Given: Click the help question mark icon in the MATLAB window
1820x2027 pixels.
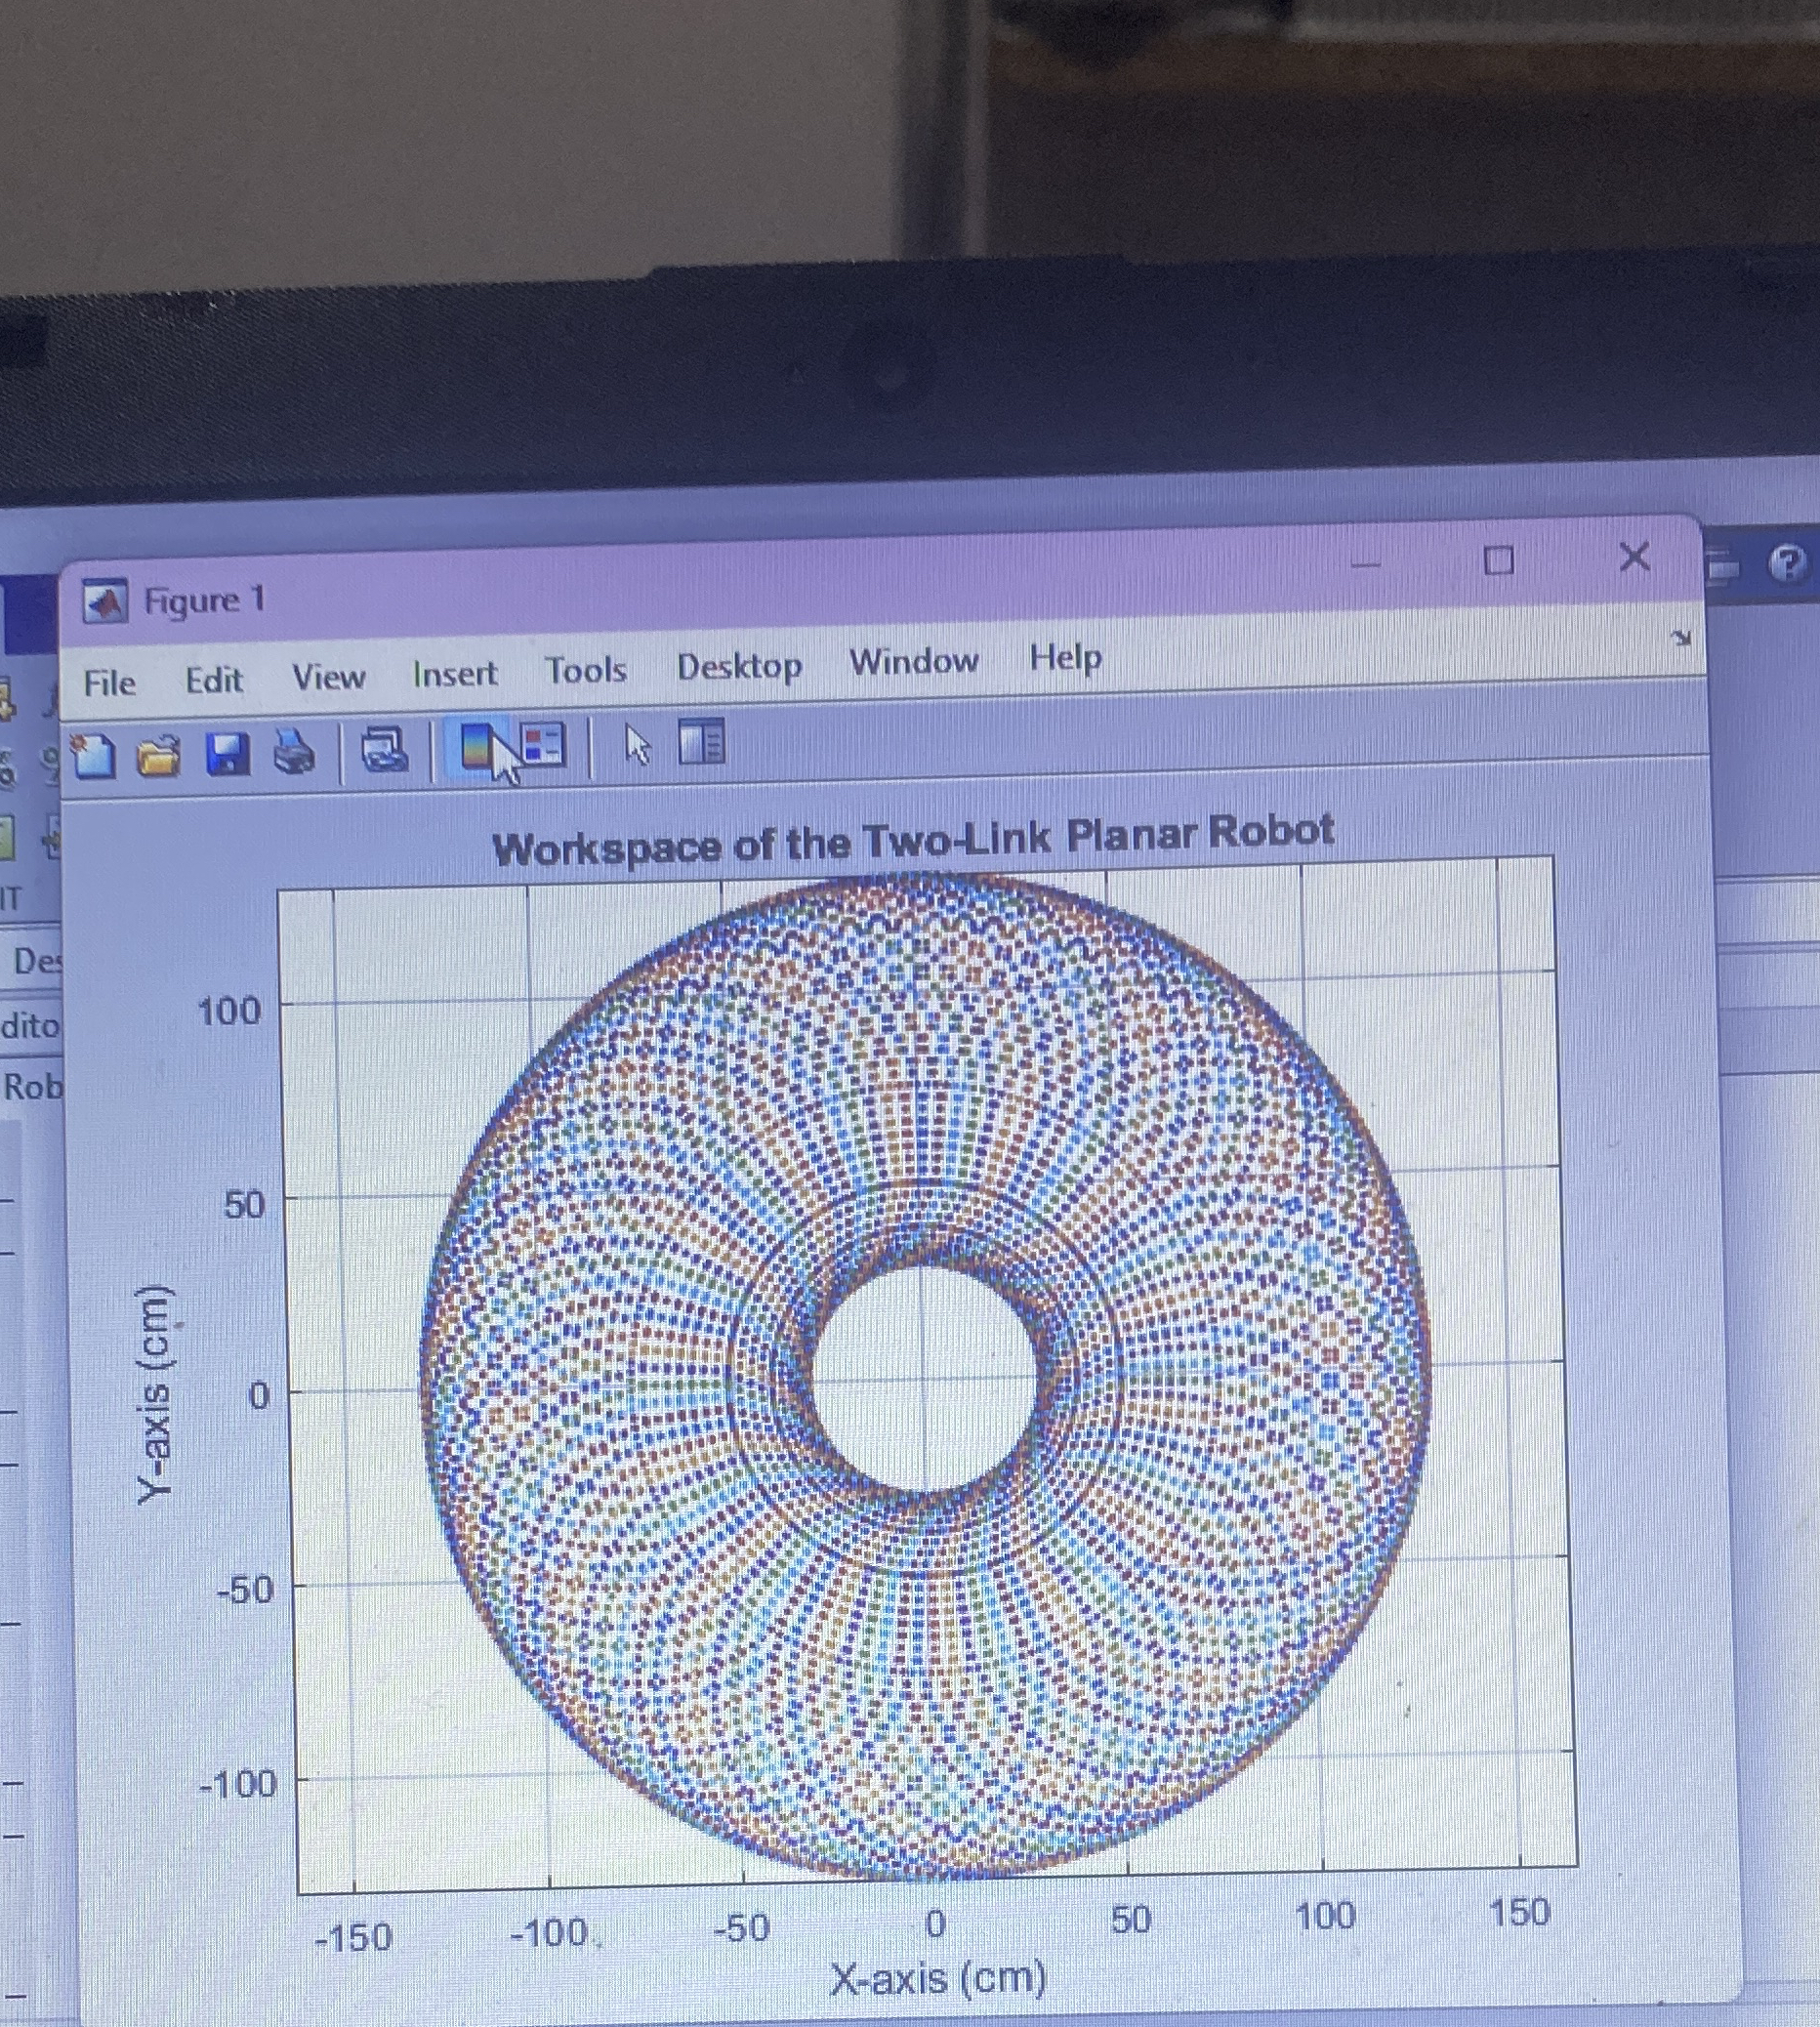Looking at the screenshot, I should (x=1788, y=565).
